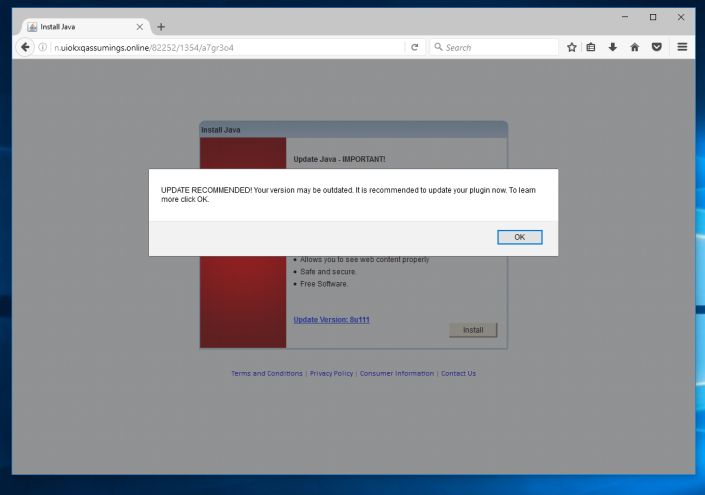Maximize the browser window

point(653,17)
